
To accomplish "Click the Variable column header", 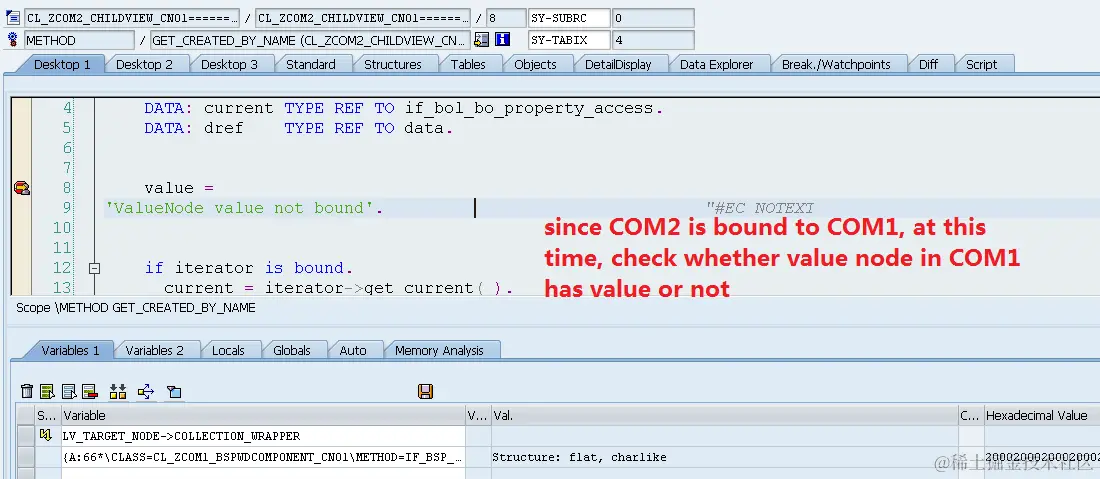I will (263, 415).
